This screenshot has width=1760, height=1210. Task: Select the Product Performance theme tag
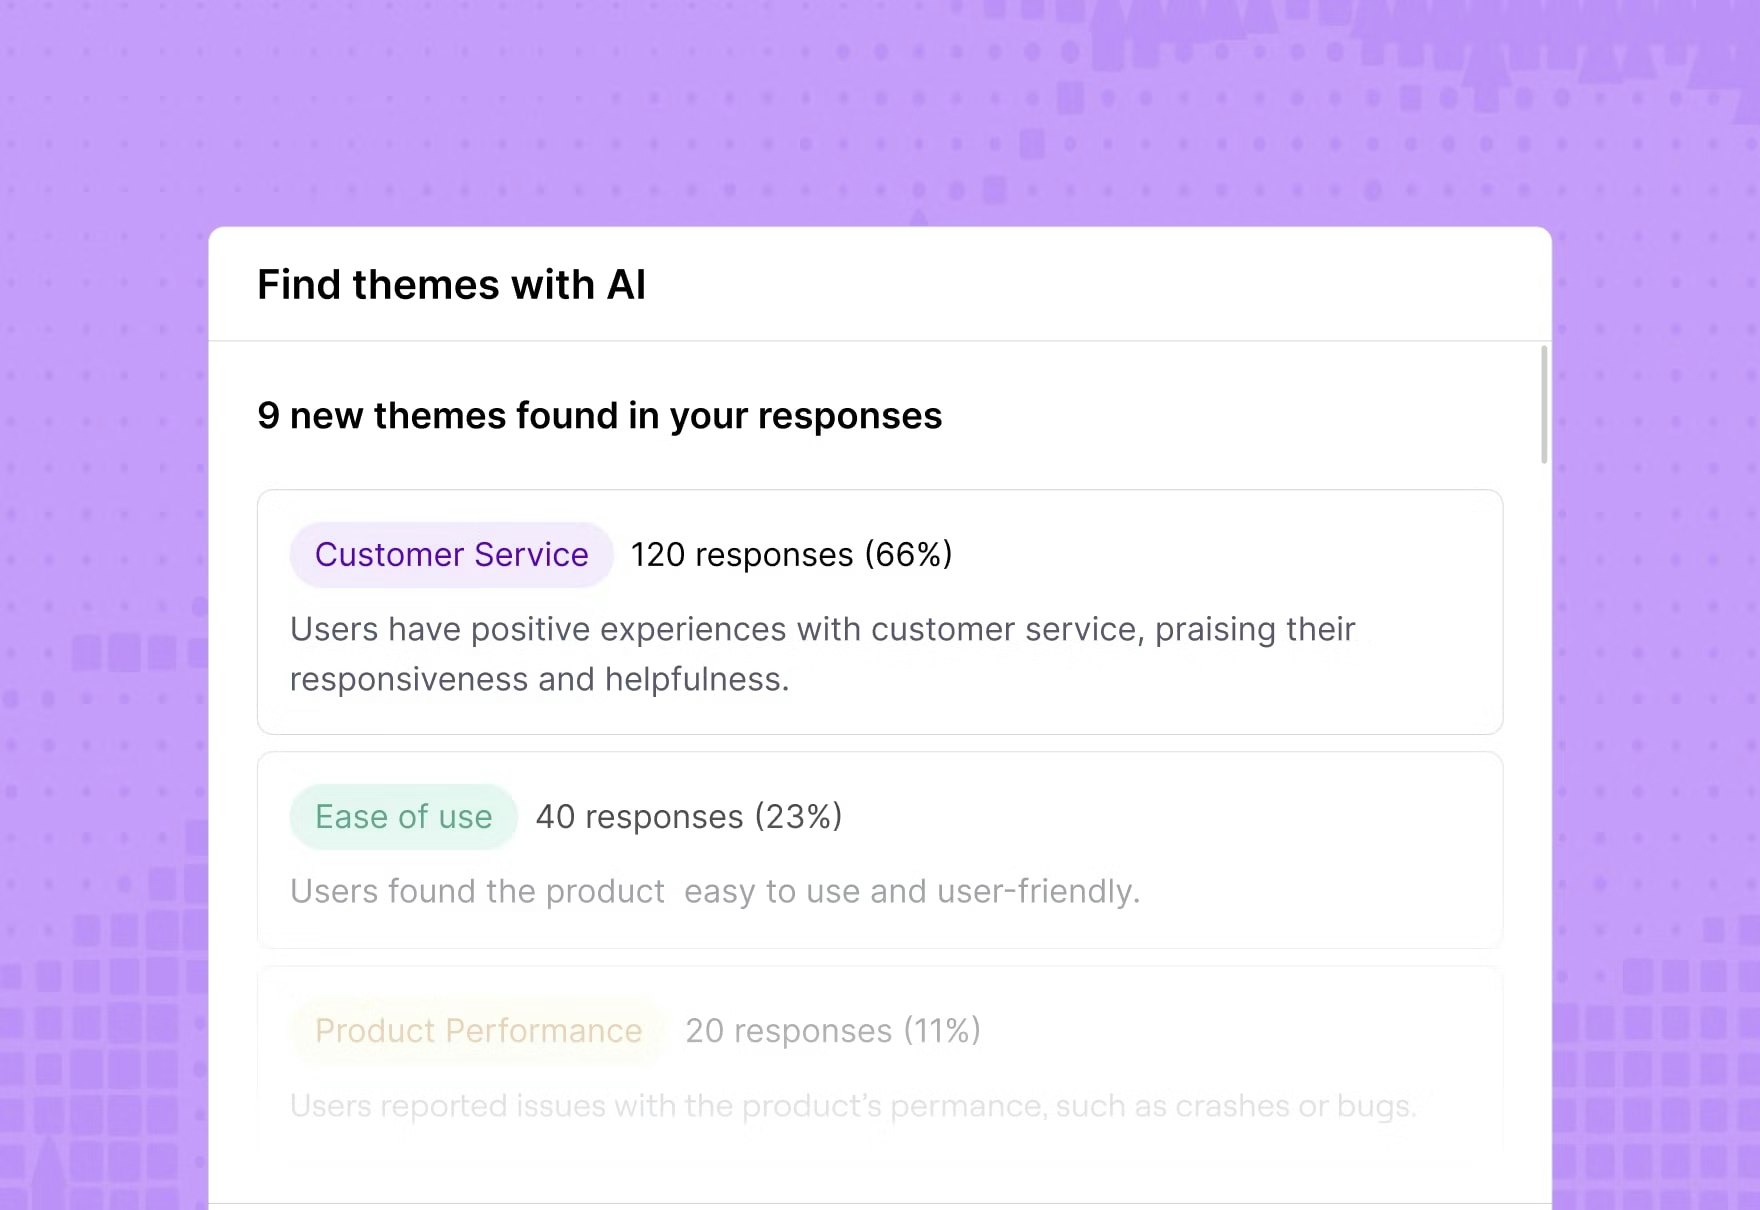[x=477, y=1030]
